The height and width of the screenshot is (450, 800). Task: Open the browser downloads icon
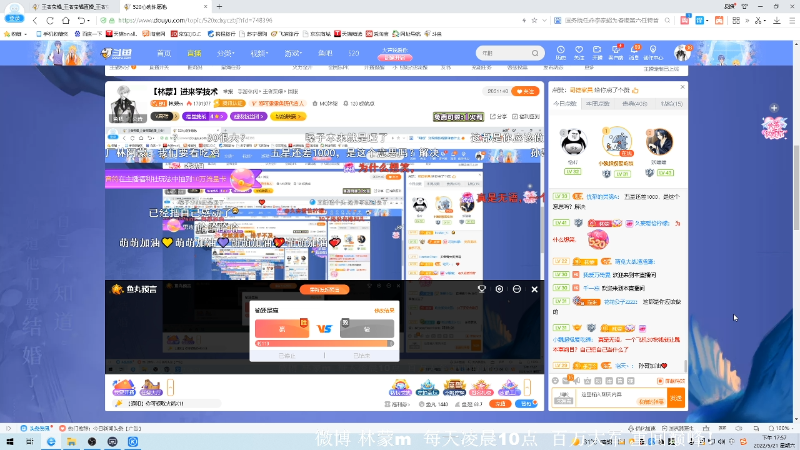(x=777, y=20)
